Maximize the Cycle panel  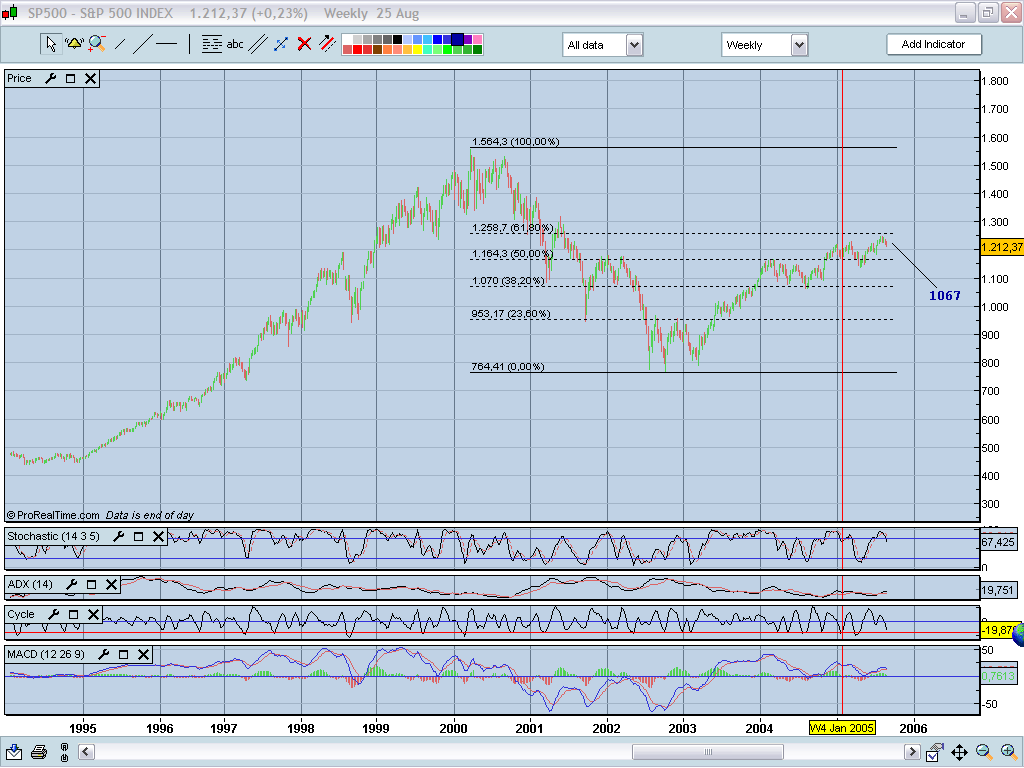click(74, 615)
